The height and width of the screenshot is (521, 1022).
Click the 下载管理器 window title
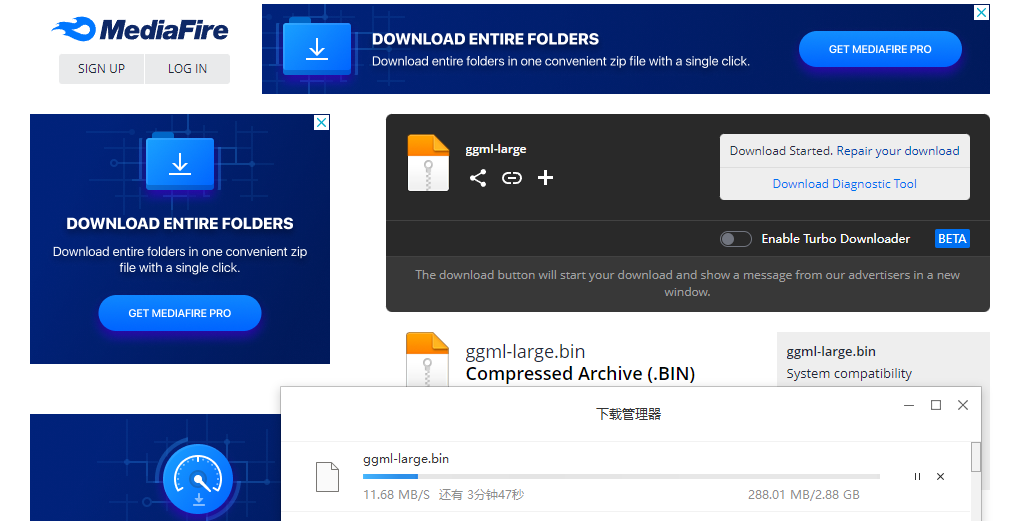point(628,414)
